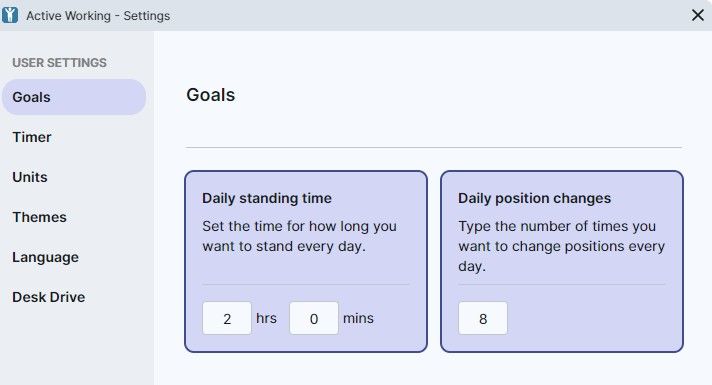Select the Daily position changes card title
Viewport: 712px width, 385px height.
534,198
